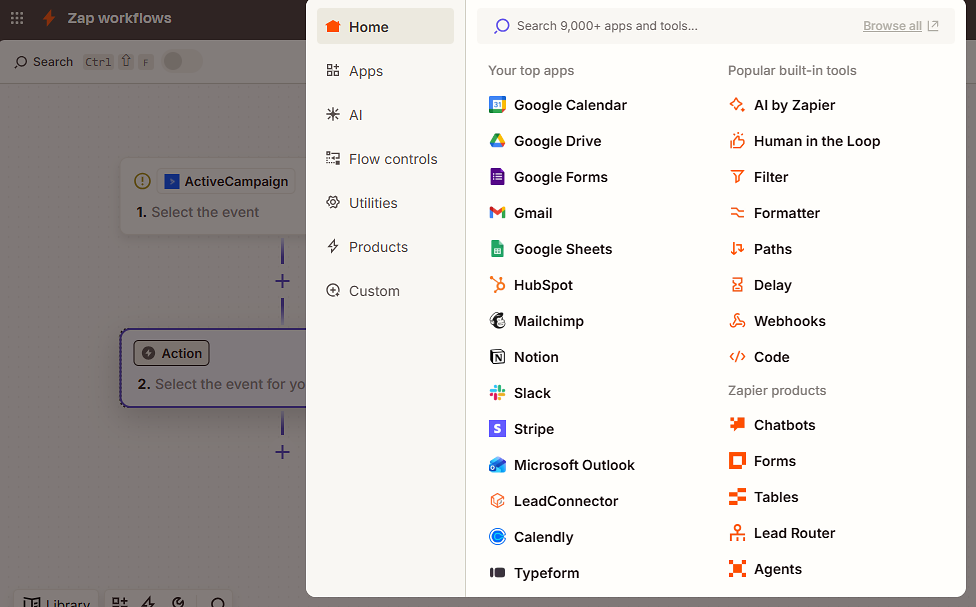This screenshot has width=976, height=607.
Task: Pick the Slack logo icon
Action: click(497, 393)
